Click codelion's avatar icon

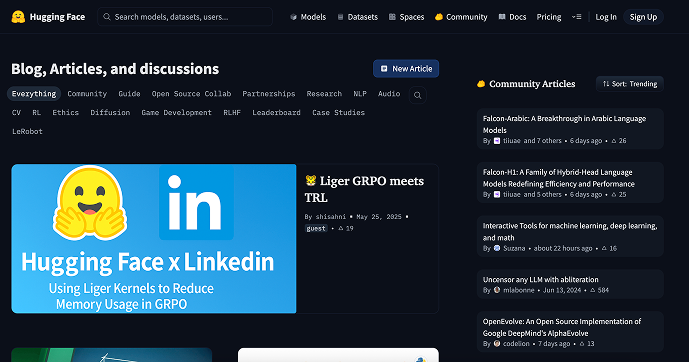[x=497, y=344]
